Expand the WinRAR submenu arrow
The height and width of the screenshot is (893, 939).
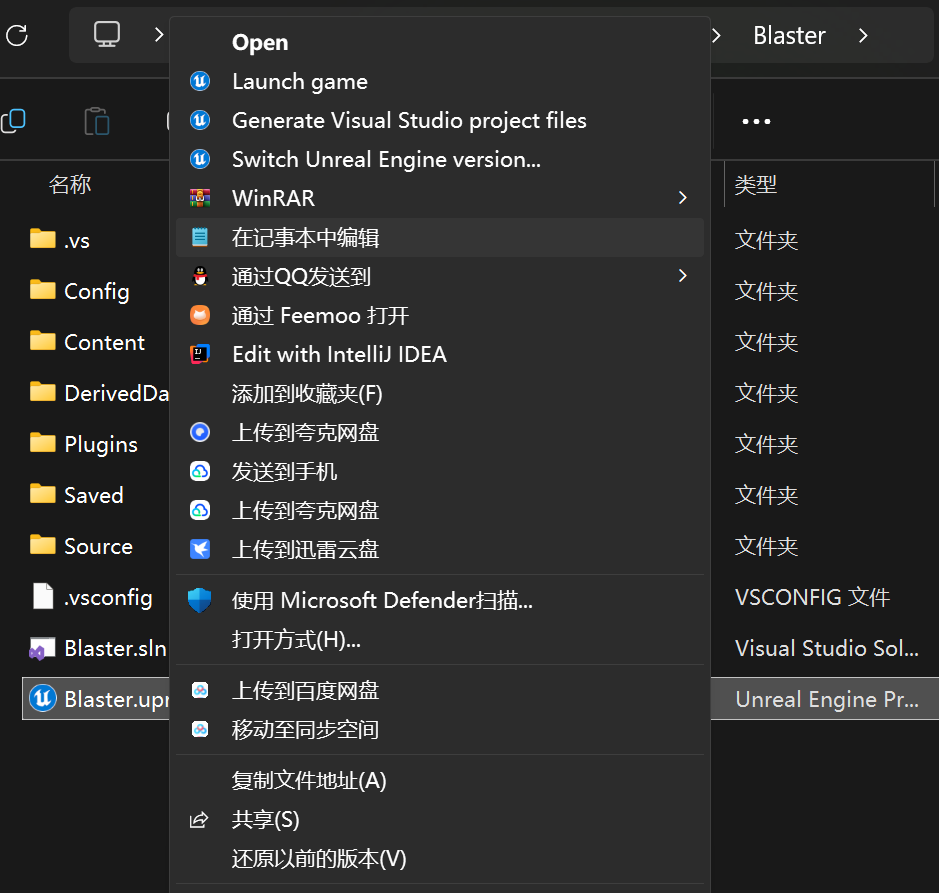pyautogui.click(x=683, y=198)
